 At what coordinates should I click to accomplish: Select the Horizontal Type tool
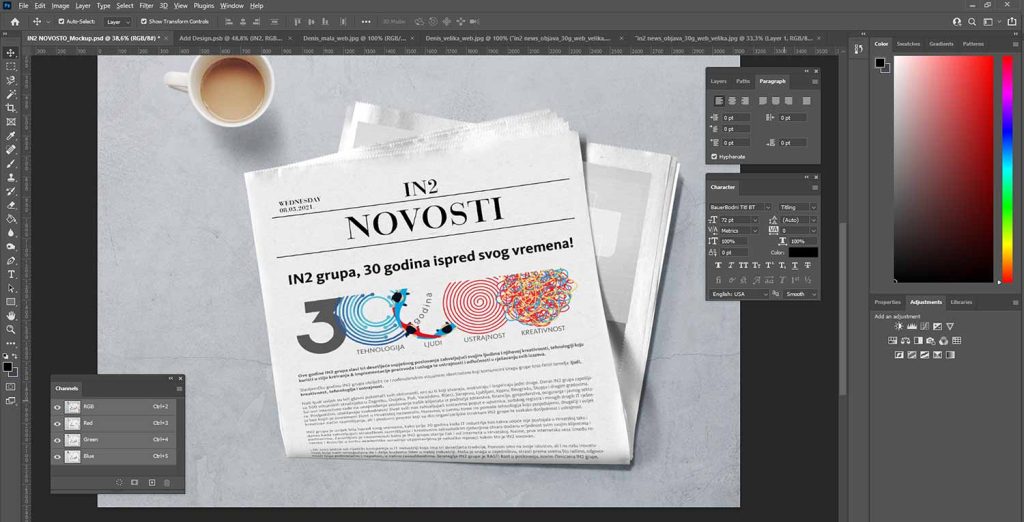coord(11,273)
